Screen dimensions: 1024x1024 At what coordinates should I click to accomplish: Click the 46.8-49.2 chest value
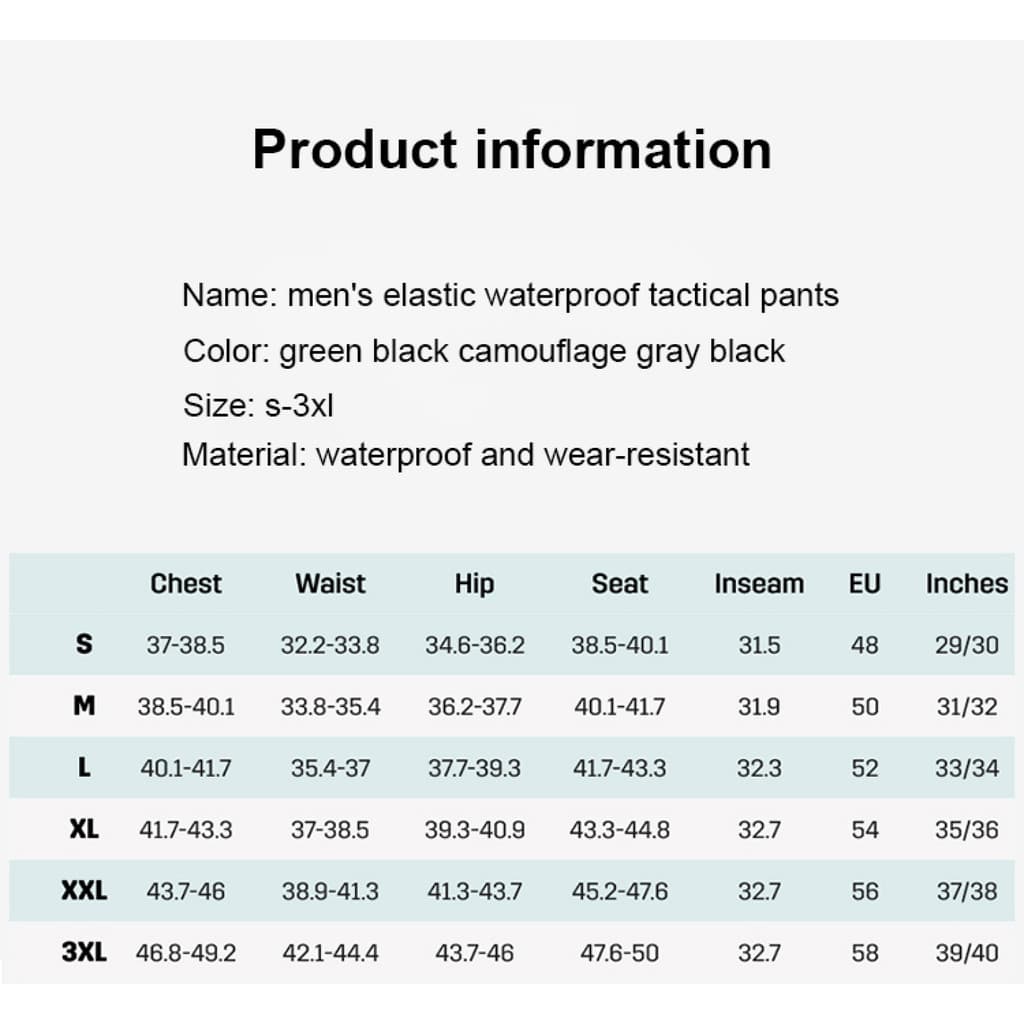pyautogui.click(x=186, y=953)
